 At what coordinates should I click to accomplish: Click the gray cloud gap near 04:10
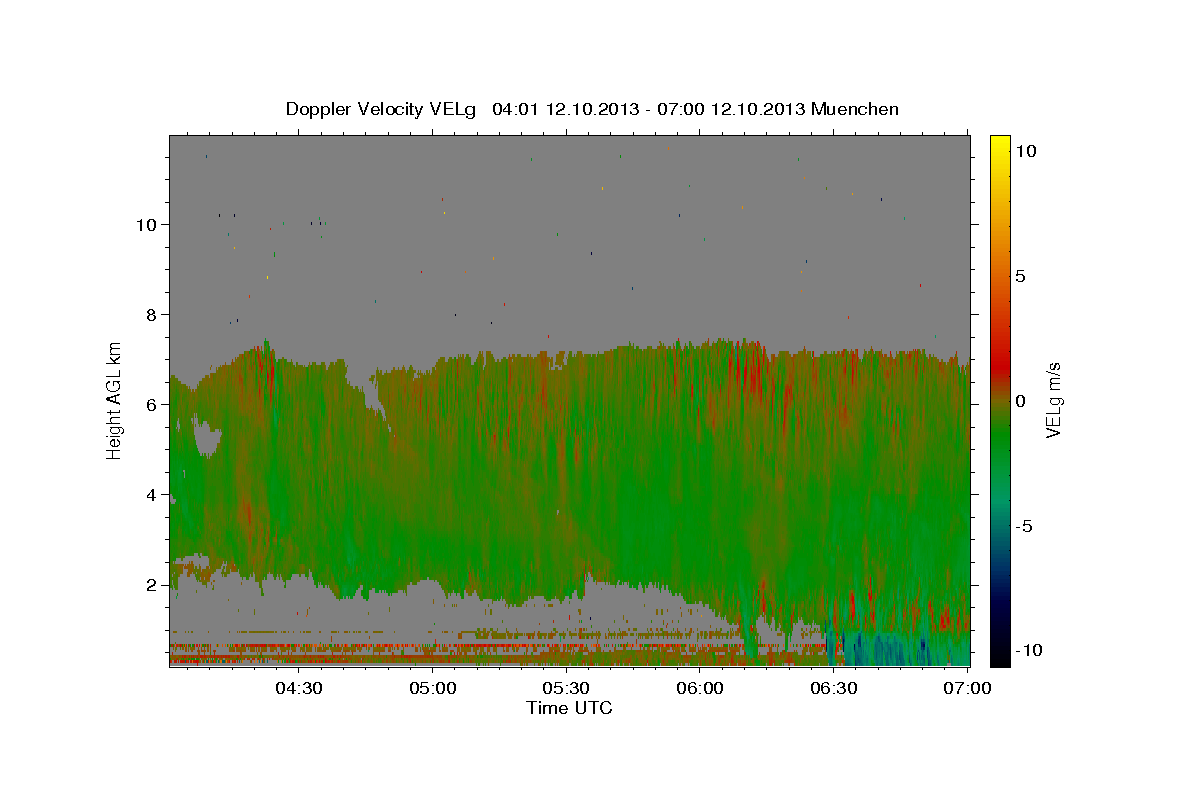207,438
